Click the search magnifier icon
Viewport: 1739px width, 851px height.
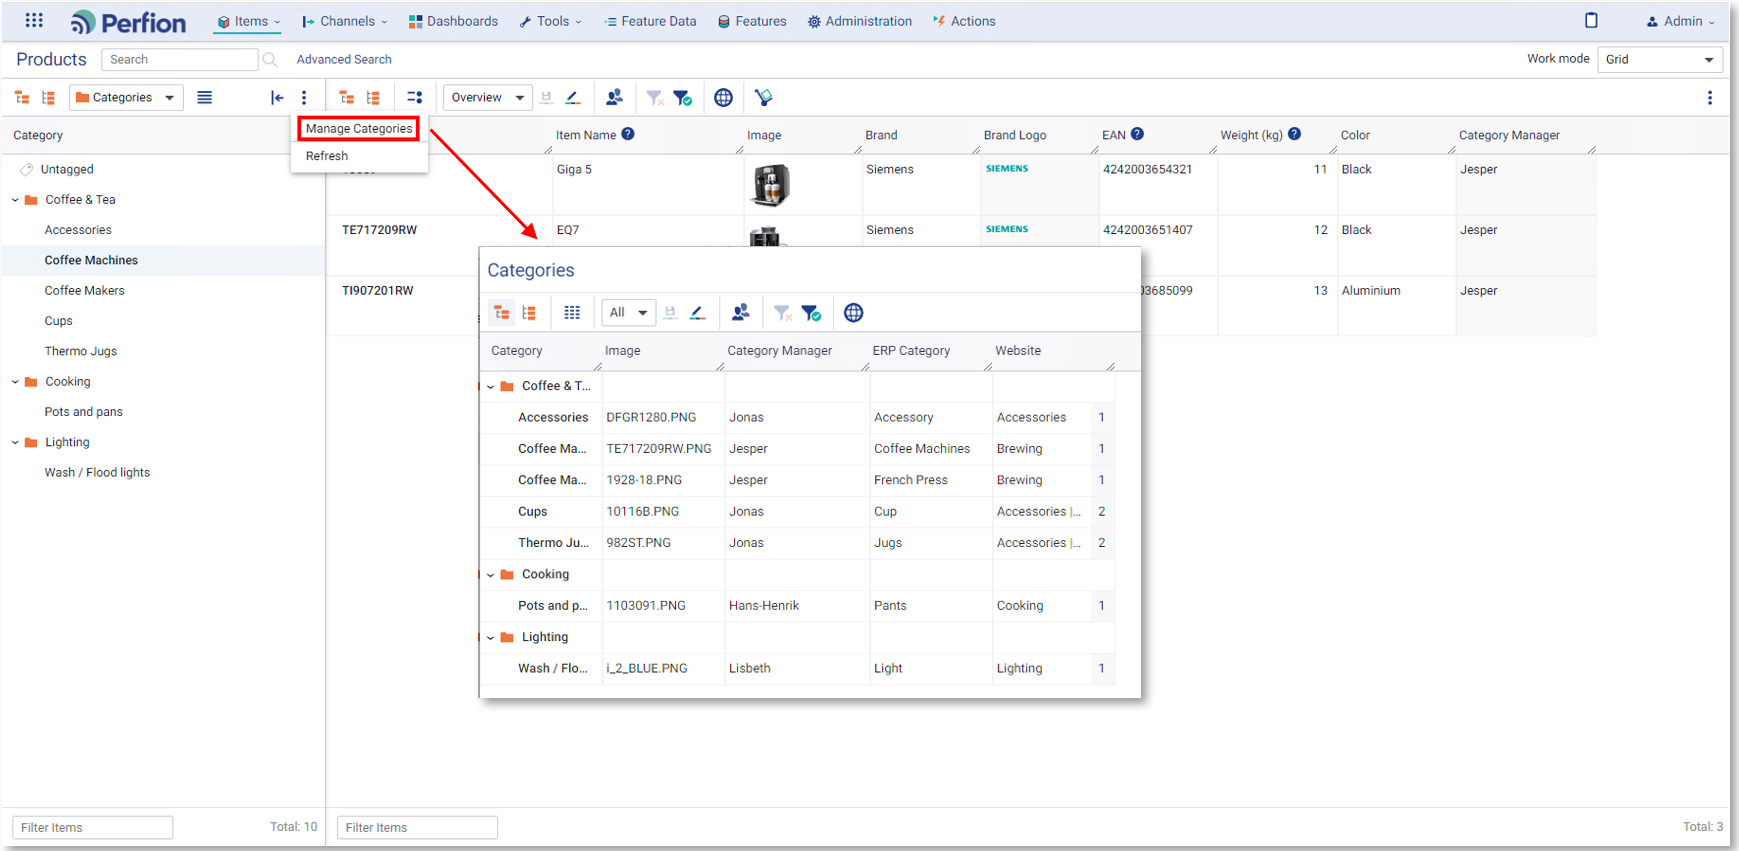click(269, 59)
